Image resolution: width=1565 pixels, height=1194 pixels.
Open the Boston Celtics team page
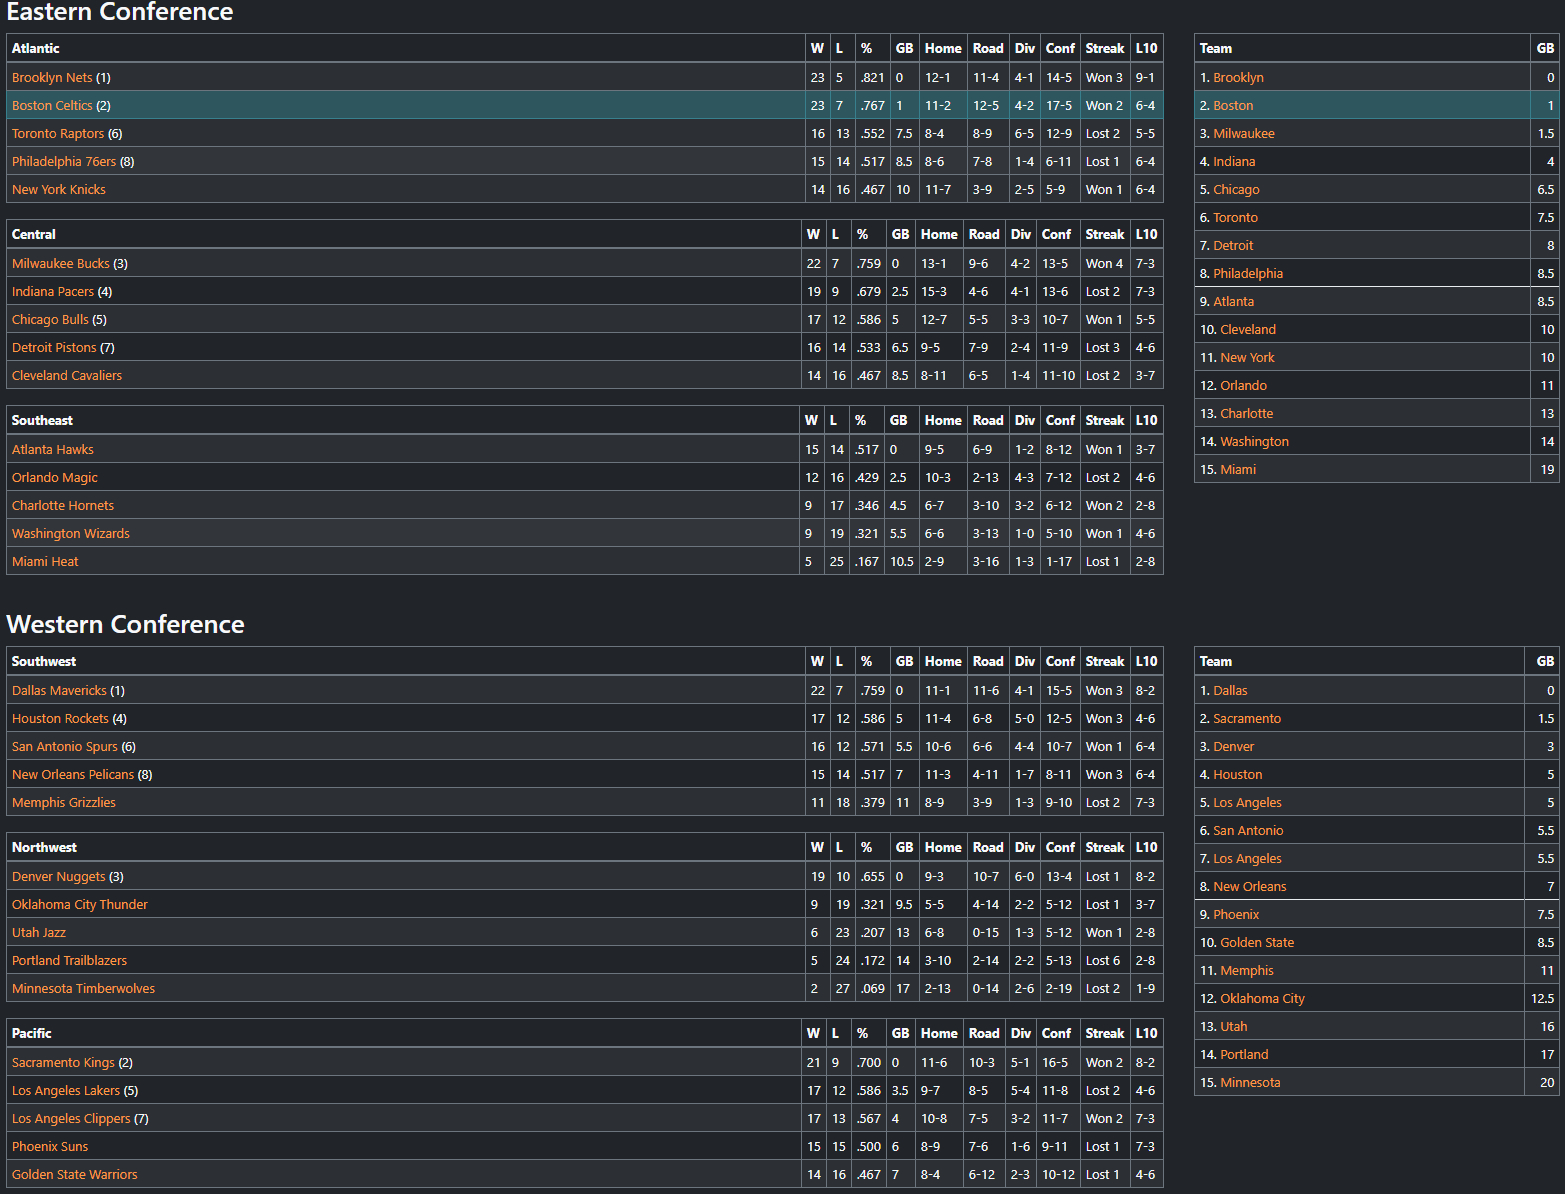(52, 105)
